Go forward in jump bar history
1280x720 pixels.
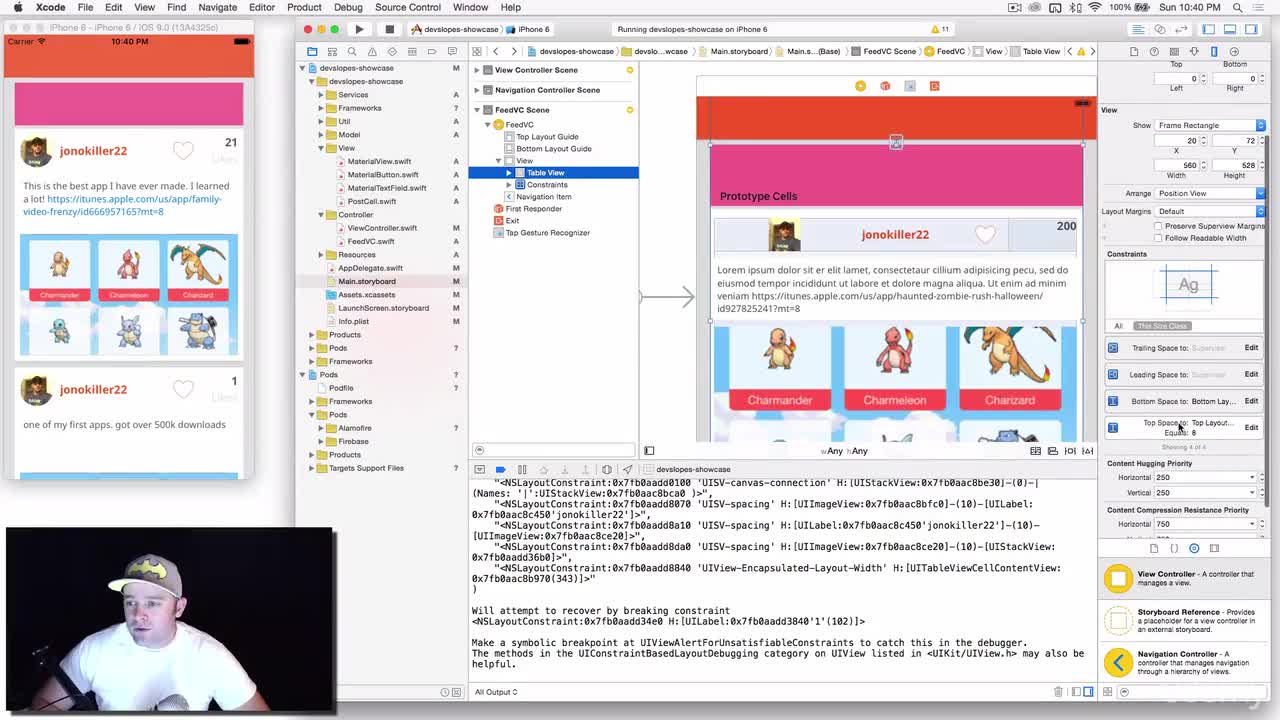[513, 51]
